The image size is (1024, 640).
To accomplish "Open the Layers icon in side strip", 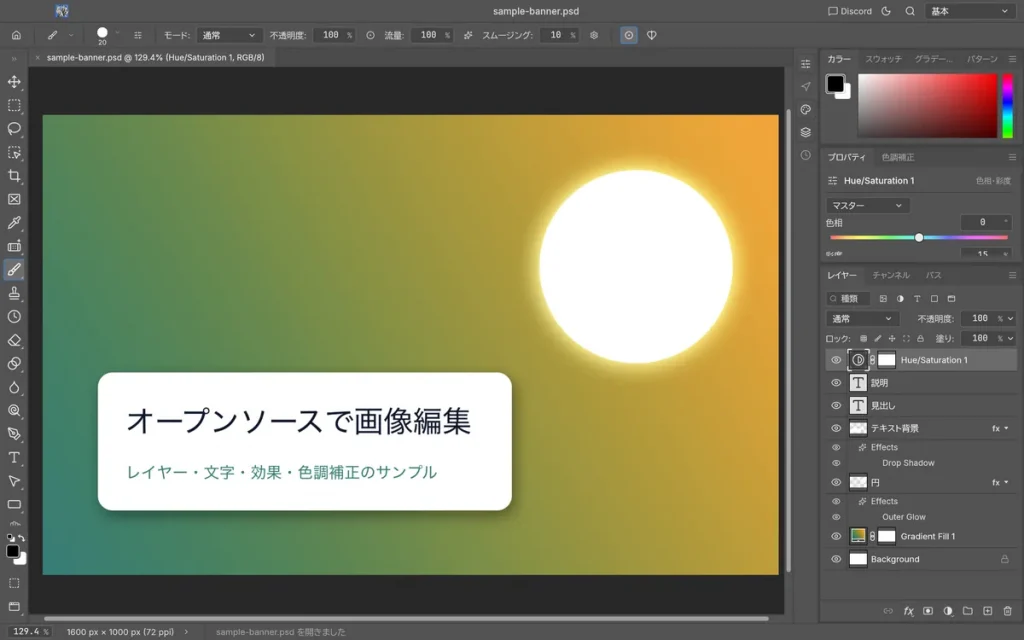I will (x=806, y=133).
